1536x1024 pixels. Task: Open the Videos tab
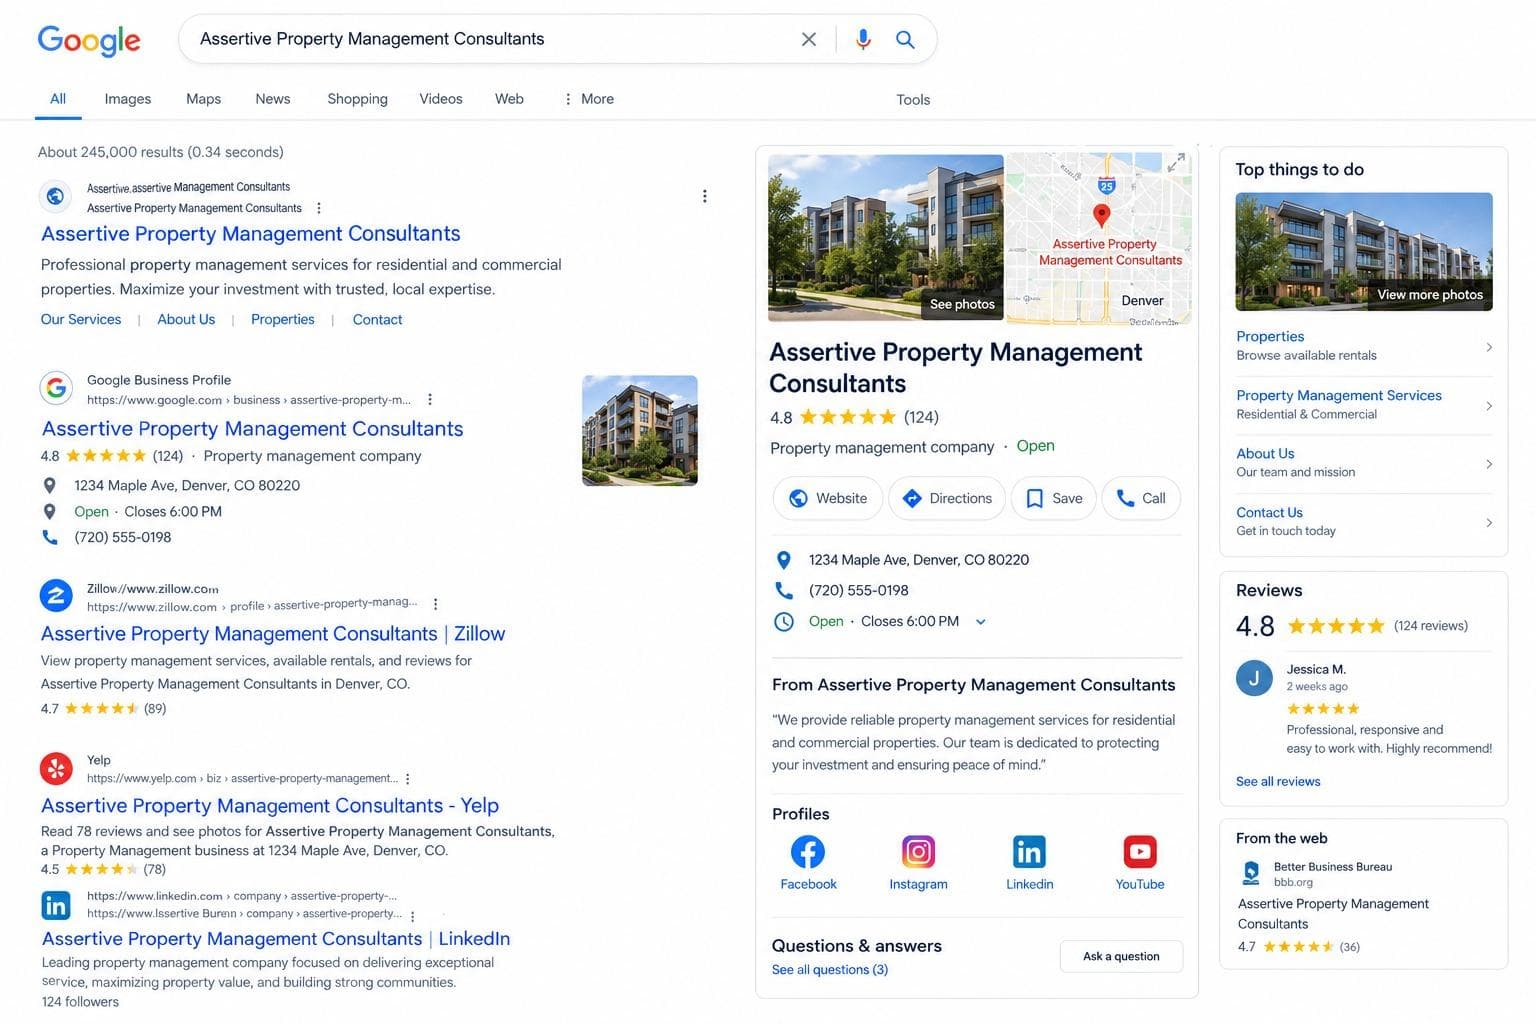click(x=440, y=99)
